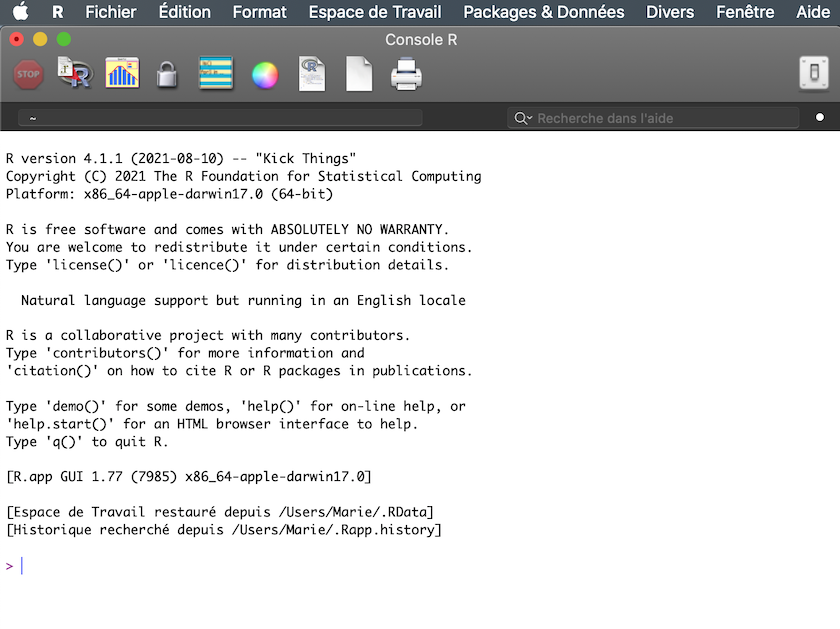Click the Source R script icon
840x629 pixels.
pyautogui.click(x=74, y=74)
